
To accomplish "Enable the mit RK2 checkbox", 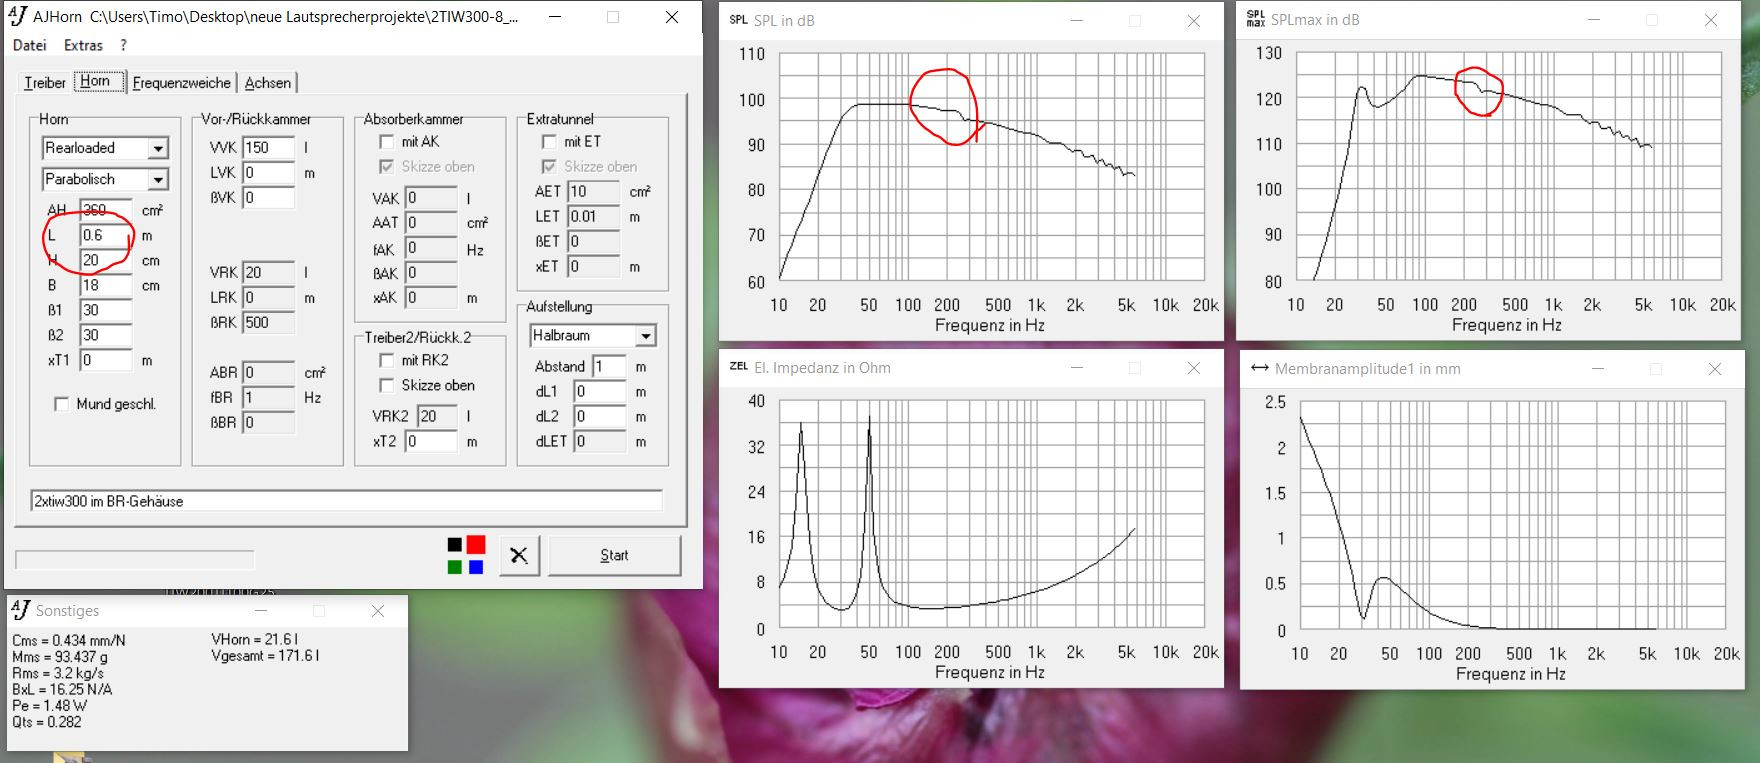I will click(387, 360).
